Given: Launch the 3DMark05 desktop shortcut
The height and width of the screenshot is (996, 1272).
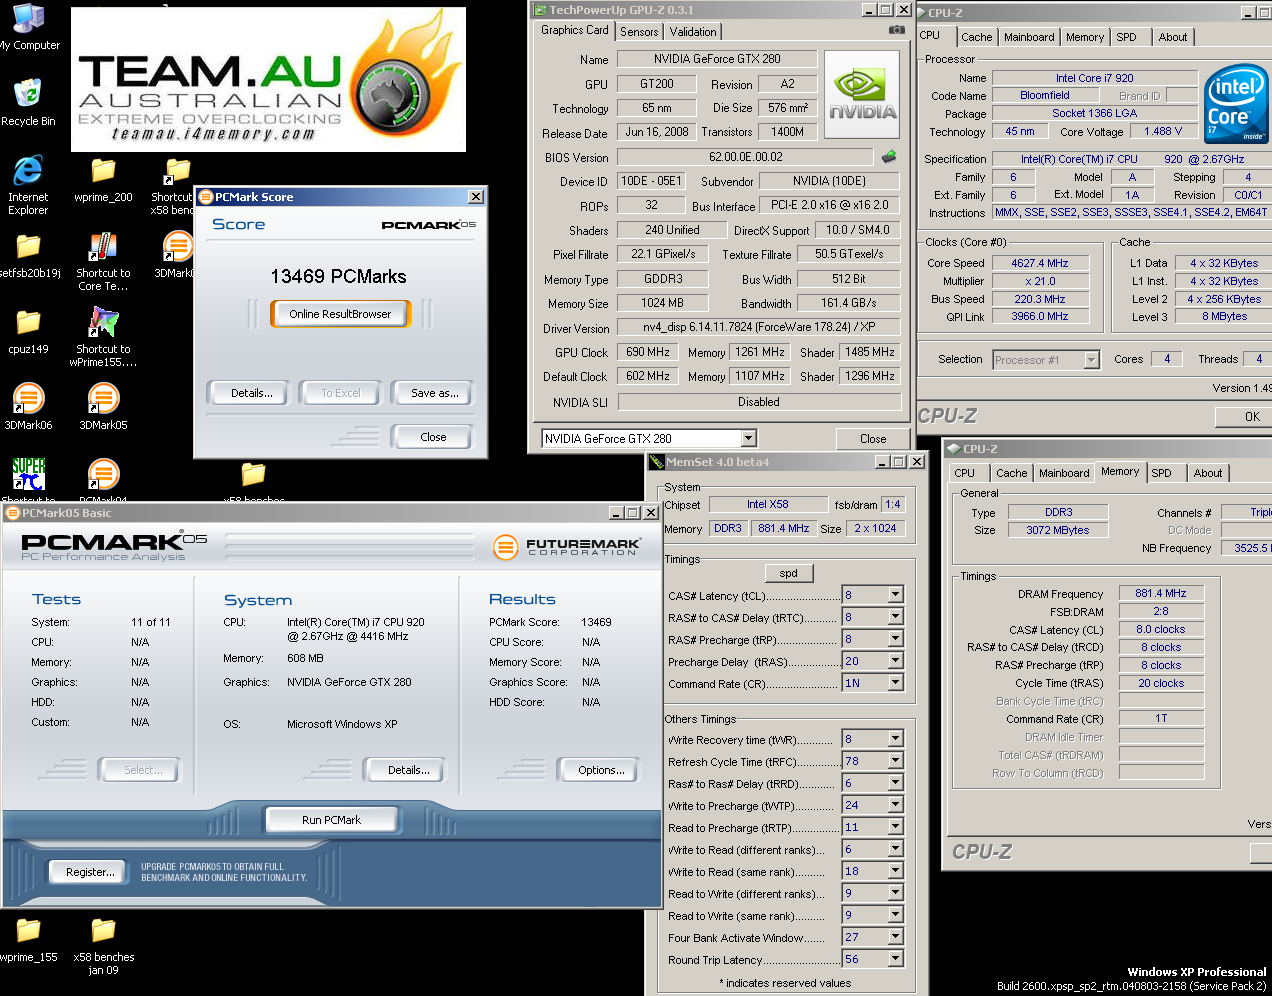Looking at the screenshot, I should [103, 407].
